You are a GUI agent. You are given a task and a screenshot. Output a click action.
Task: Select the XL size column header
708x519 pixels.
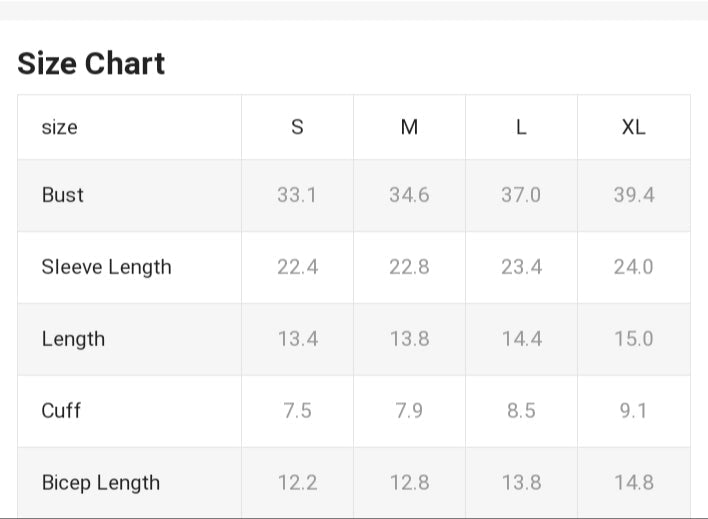point(633,127)
